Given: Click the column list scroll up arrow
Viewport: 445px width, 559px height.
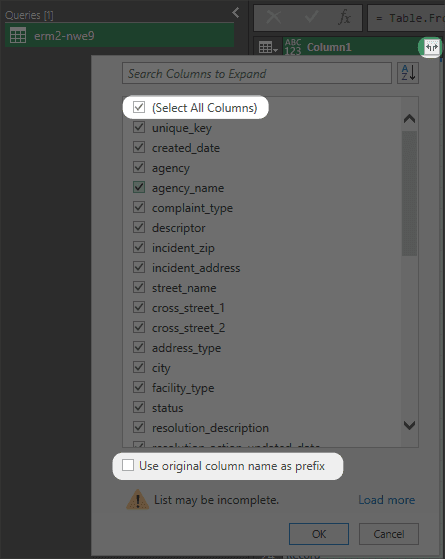Looking at the screenshot, I should (409, 118).
